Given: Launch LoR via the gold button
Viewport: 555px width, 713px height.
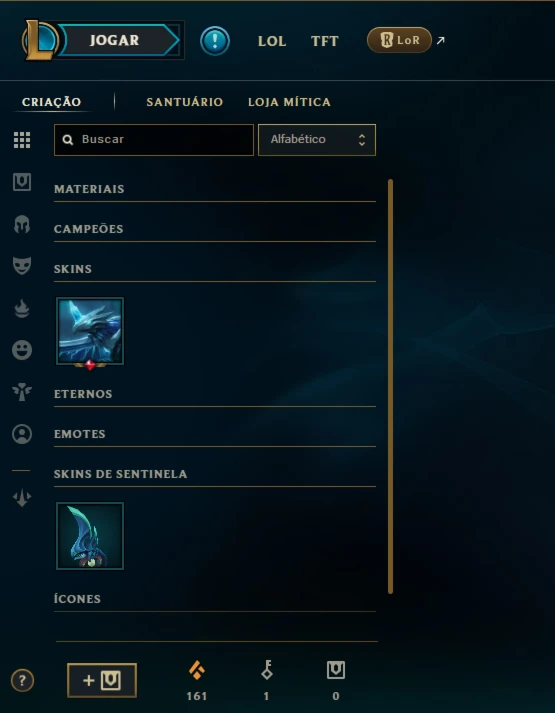Looking at the screenshot, I should coord(399,40).
